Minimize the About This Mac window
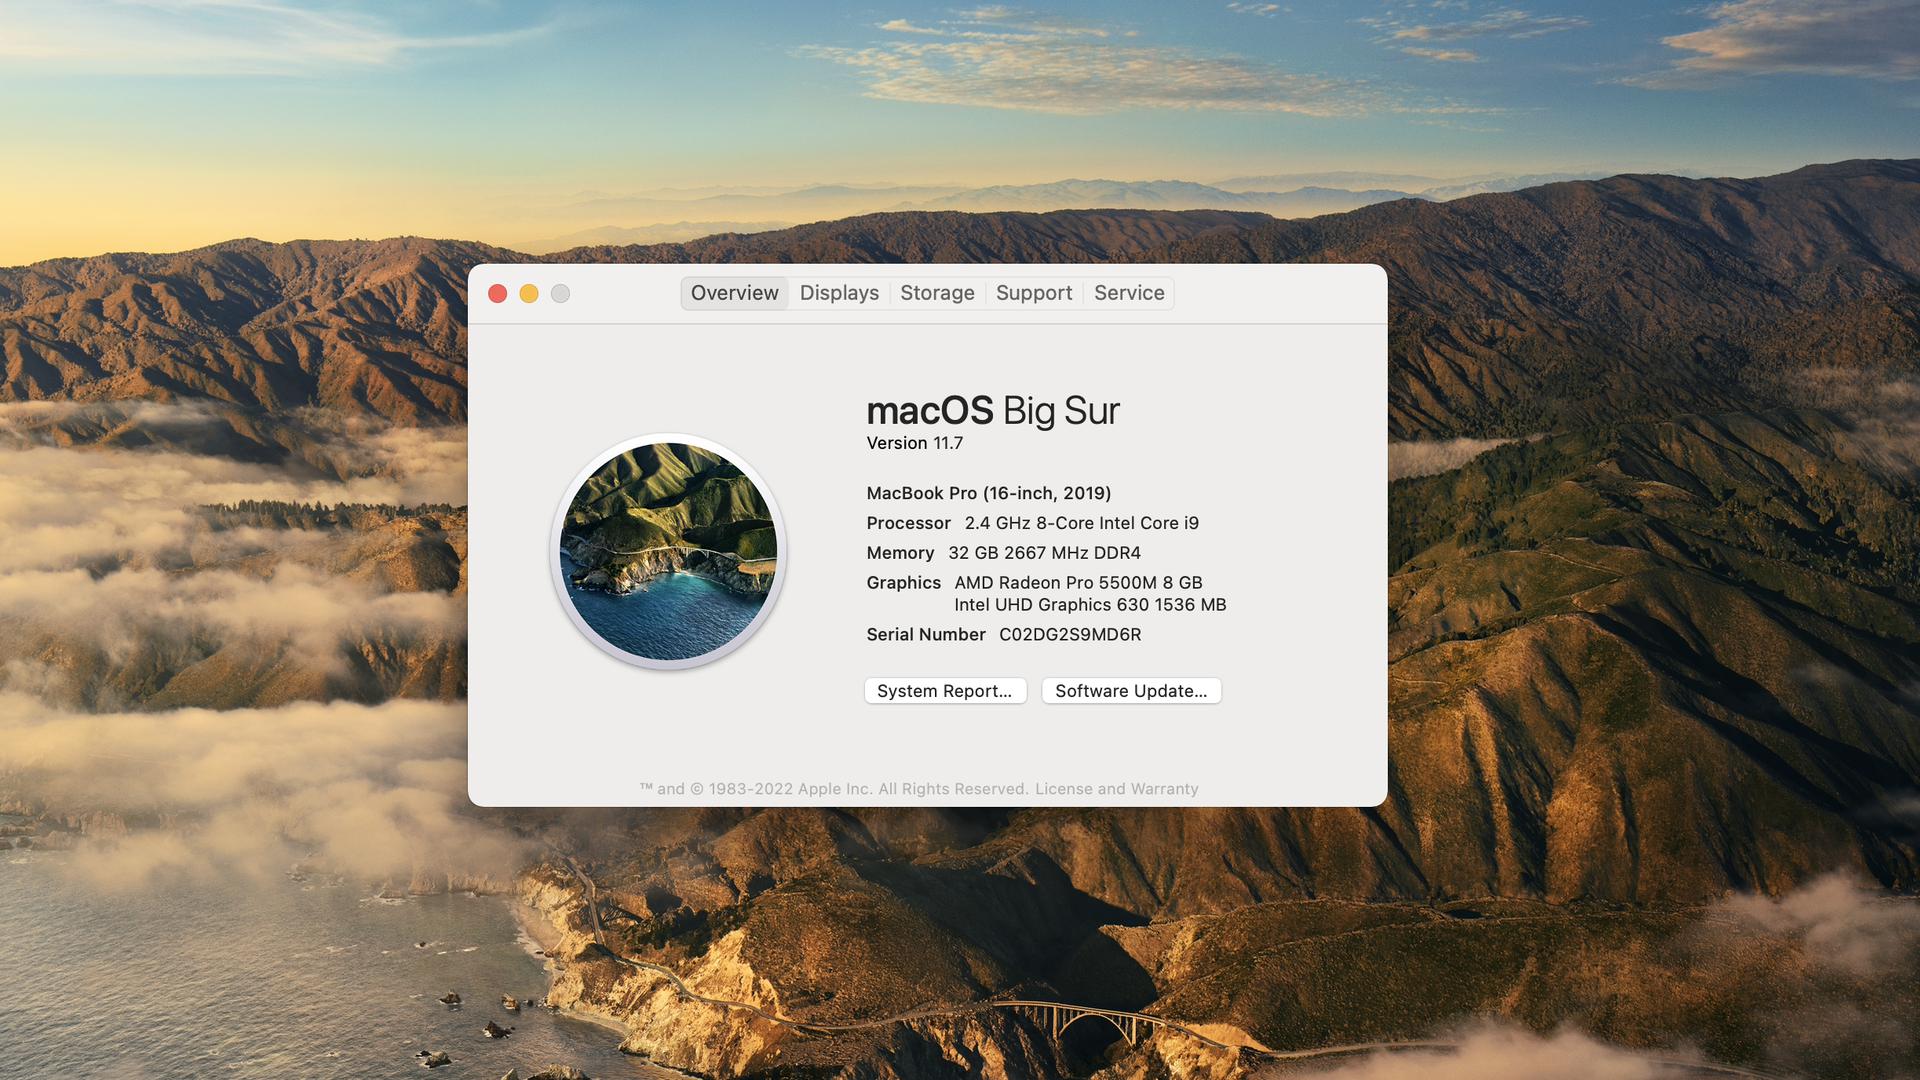 [x=529, y=293]
